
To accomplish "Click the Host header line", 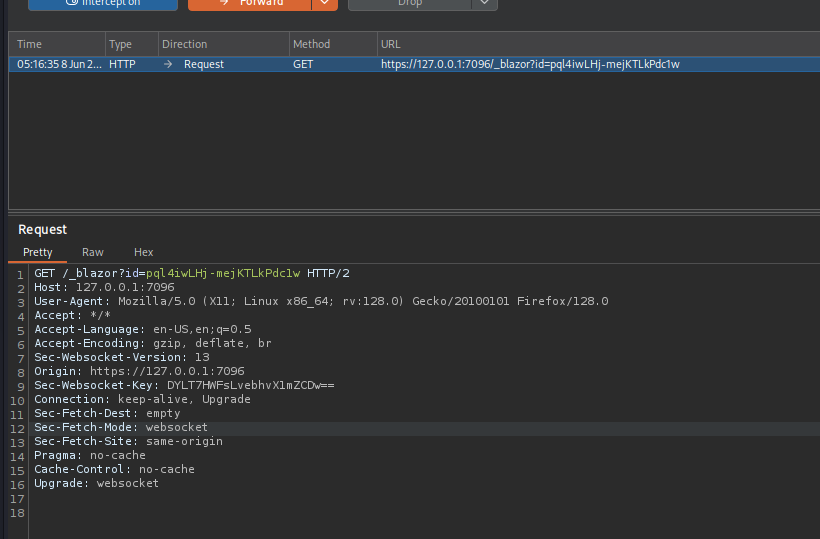I will coord(104,288).
